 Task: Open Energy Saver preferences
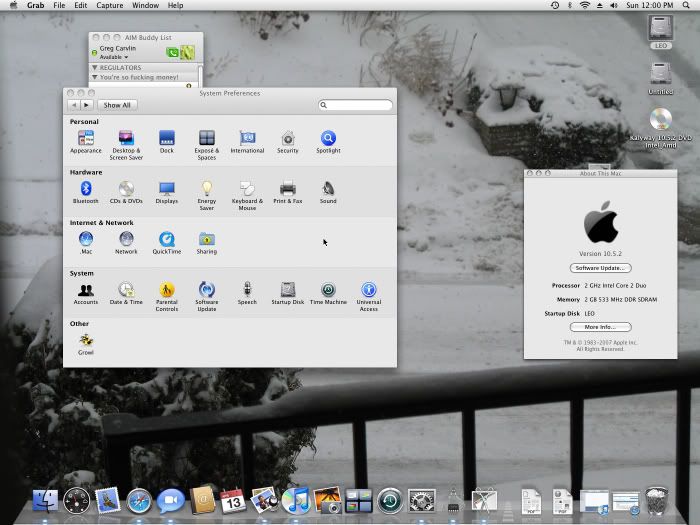207,196
